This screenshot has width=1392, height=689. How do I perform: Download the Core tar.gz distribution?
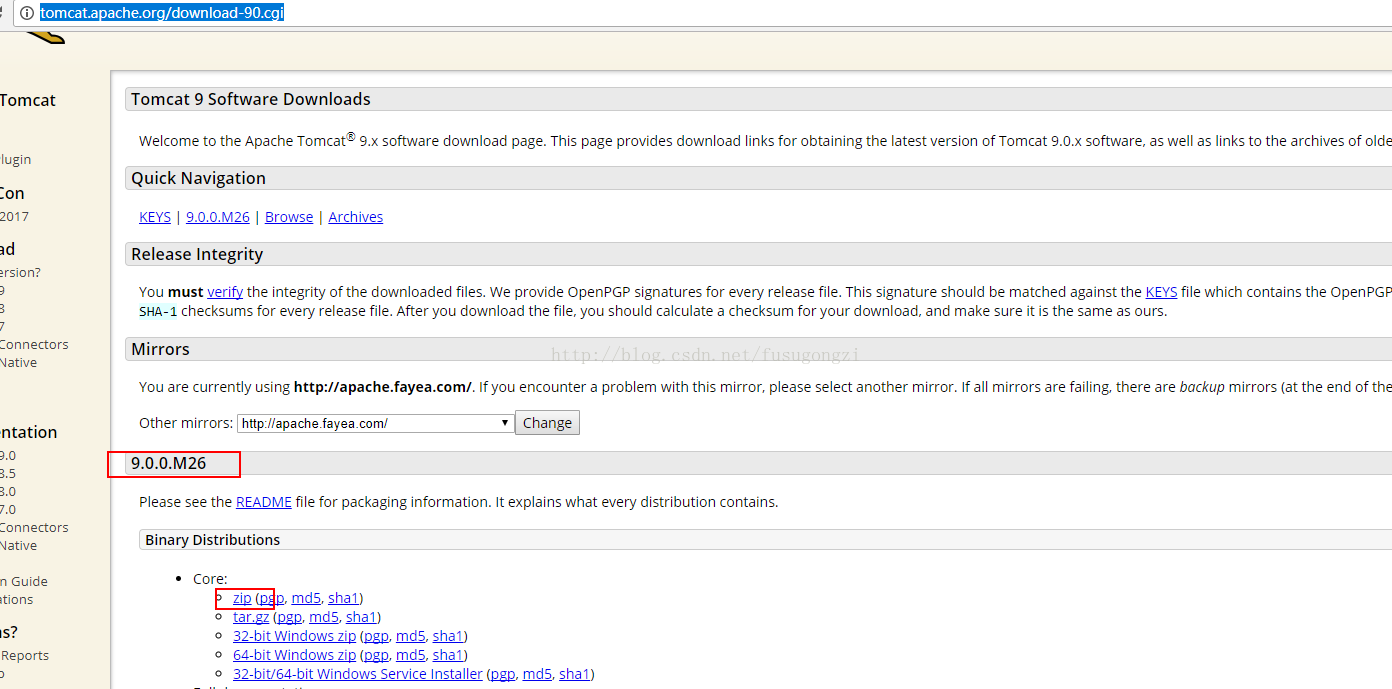[251, 617]
